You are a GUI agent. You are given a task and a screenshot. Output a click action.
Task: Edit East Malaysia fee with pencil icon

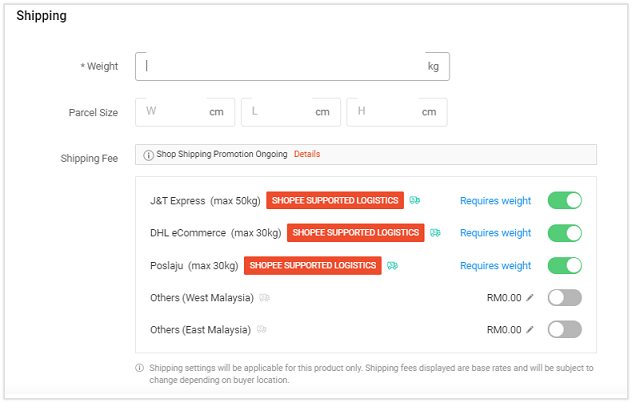[530, 330]
